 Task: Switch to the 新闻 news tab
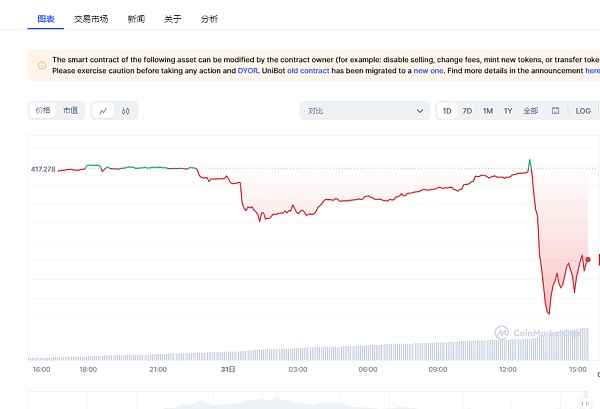[x=135, y=19]
